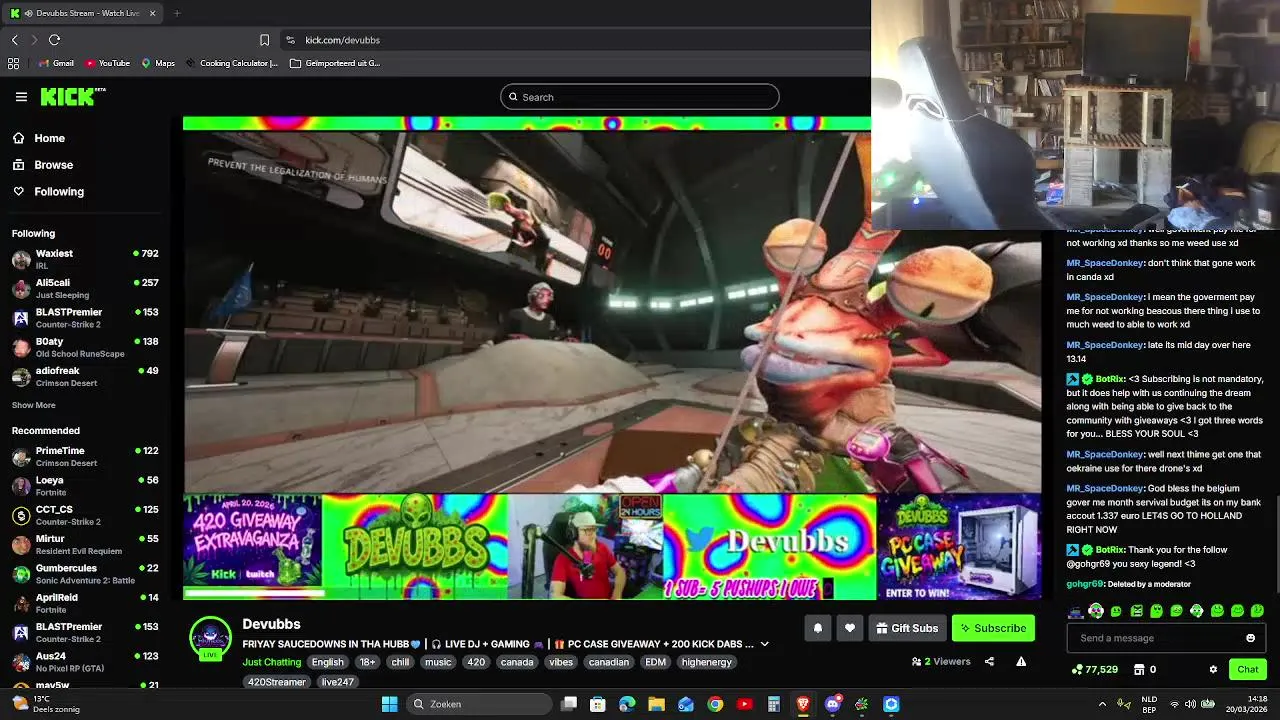Select the 18+ tag

[368, 662]
